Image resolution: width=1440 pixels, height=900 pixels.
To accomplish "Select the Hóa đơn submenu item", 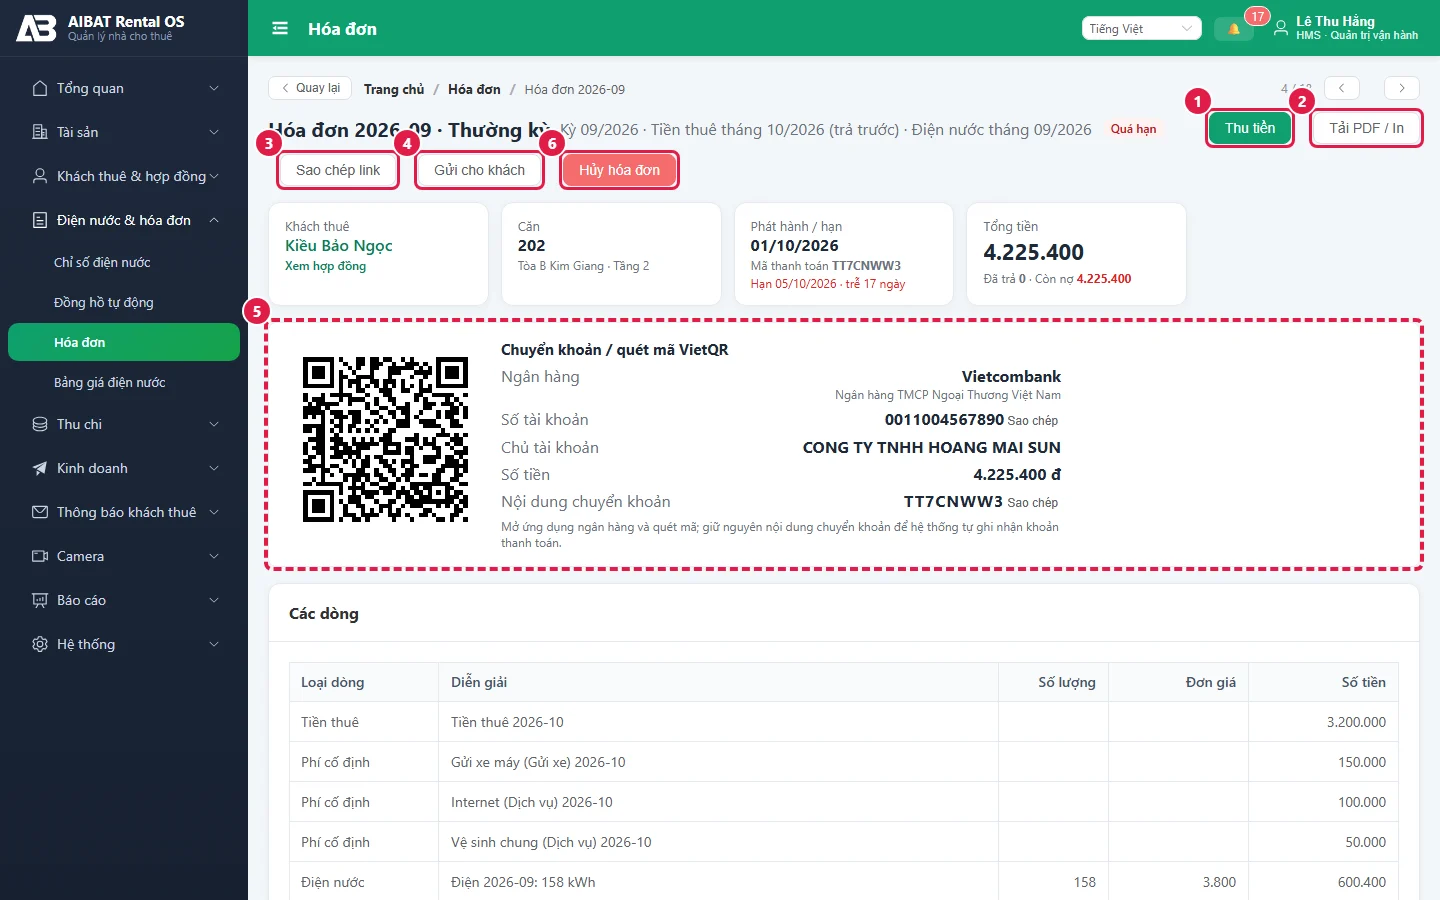I will click(124, 342).
